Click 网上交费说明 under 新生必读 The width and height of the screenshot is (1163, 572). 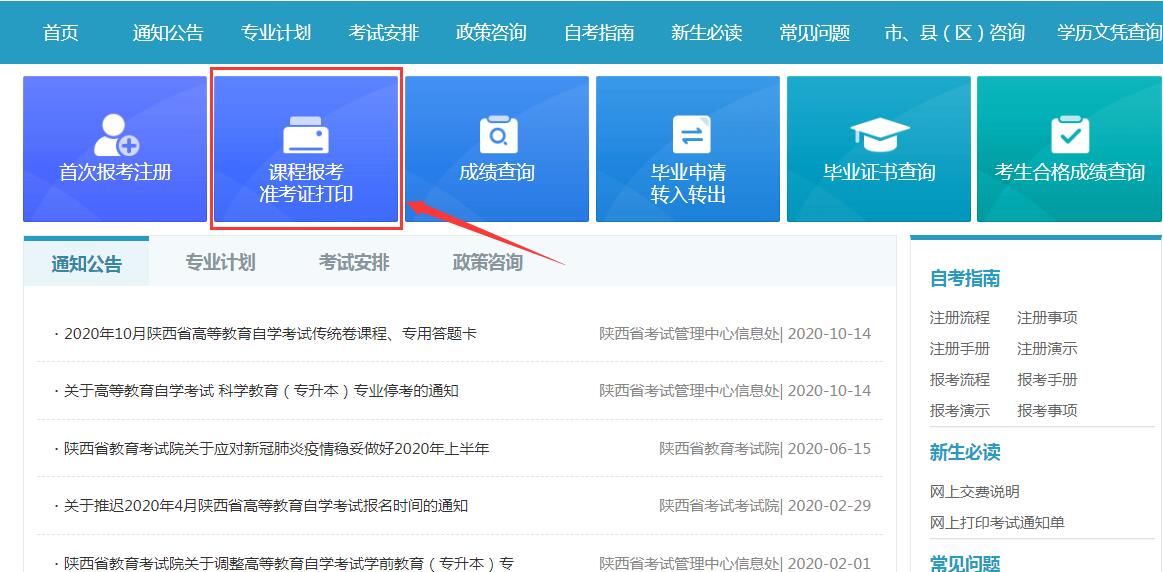974,492
